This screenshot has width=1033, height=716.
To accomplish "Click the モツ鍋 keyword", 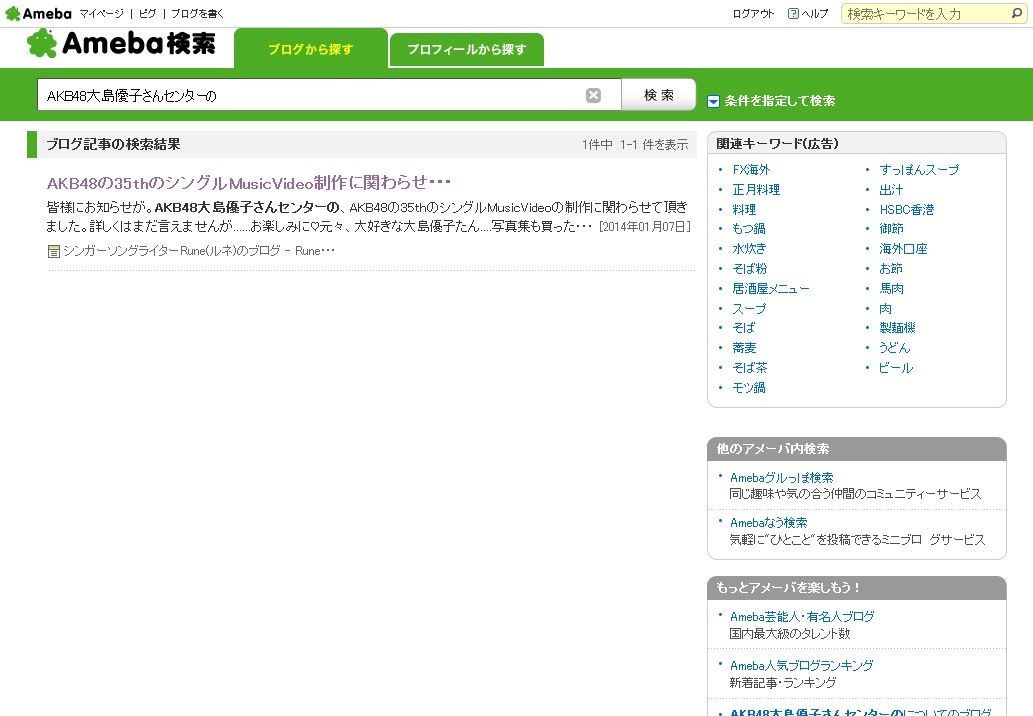I will click(x=749, y=387).
